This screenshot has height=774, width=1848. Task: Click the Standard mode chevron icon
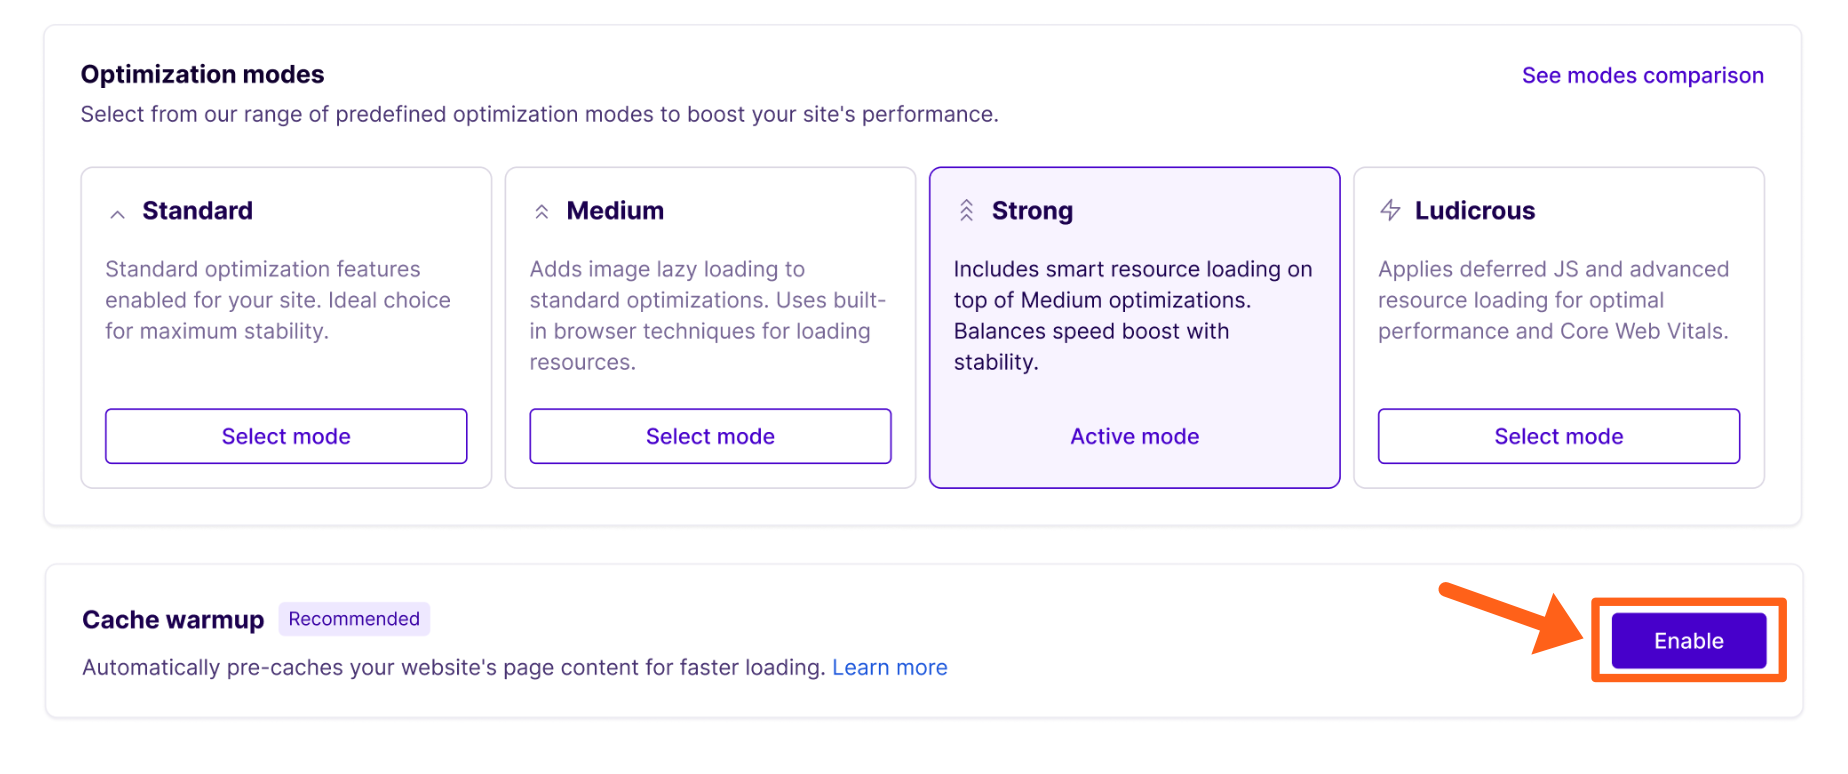(x=117, y=211)
